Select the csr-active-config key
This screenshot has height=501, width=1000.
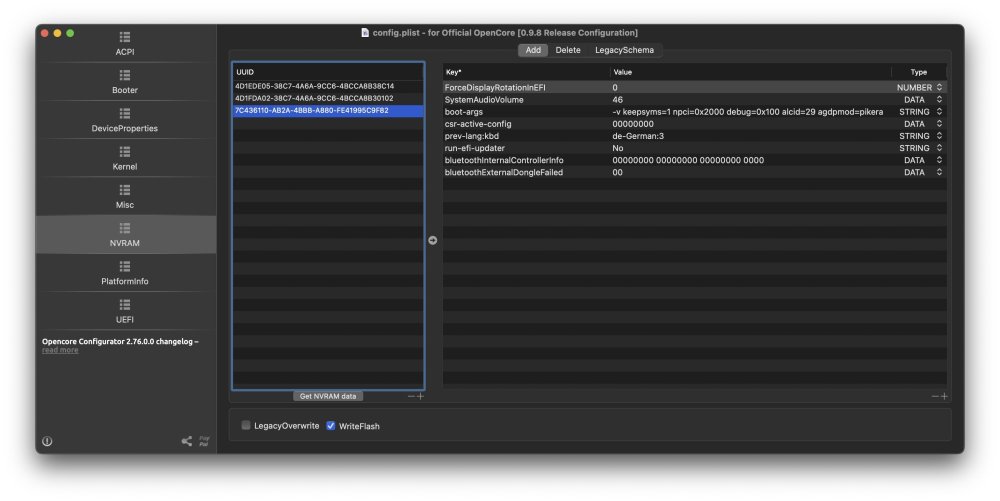478,124
